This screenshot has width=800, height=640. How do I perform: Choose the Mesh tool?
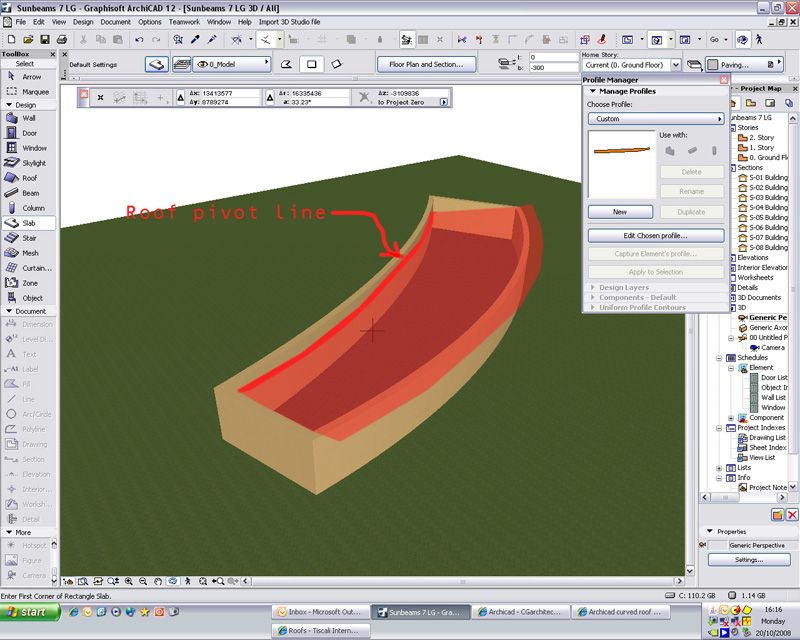coord(28,253)
